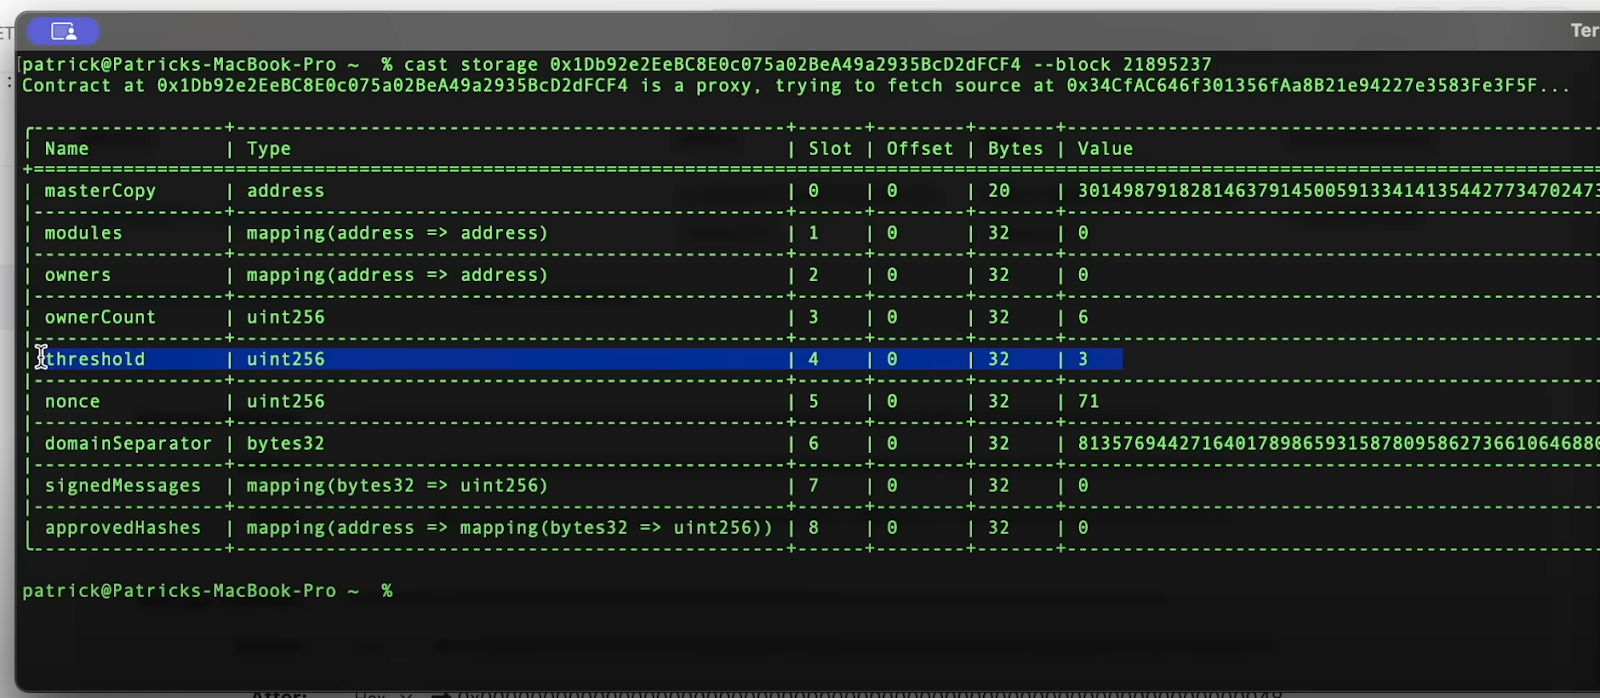Select the 'ownerCount' name cell

(100, 317)
